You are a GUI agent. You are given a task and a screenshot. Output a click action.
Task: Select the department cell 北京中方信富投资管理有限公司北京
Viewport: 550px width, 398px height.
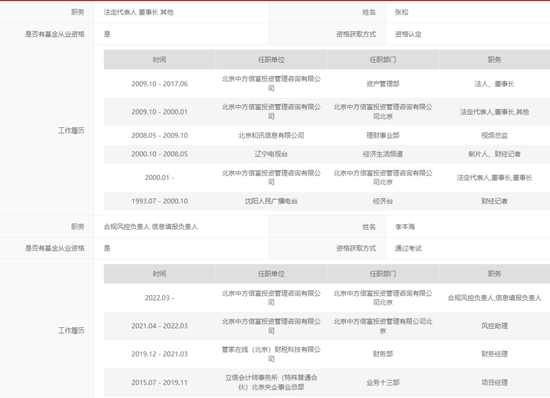[383, 326]
